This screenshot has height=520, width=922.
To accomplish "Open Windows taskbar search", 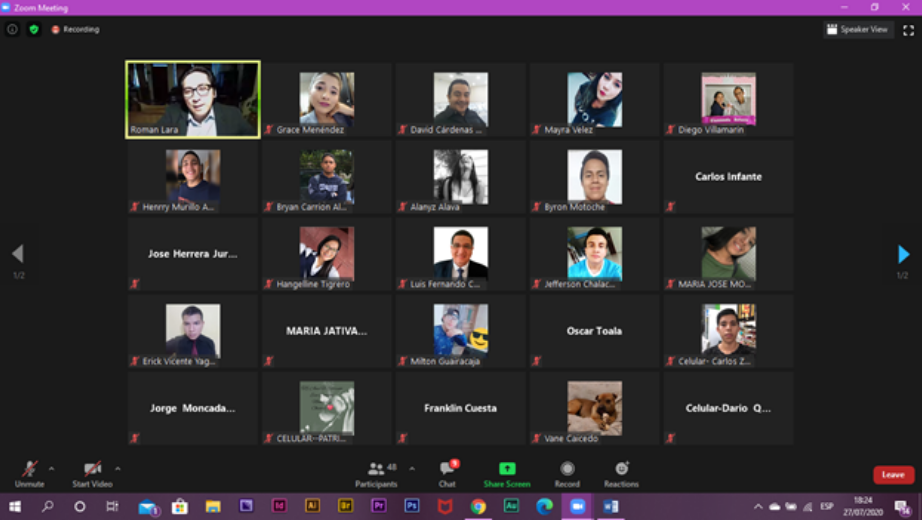I will (x=48, y=506).
